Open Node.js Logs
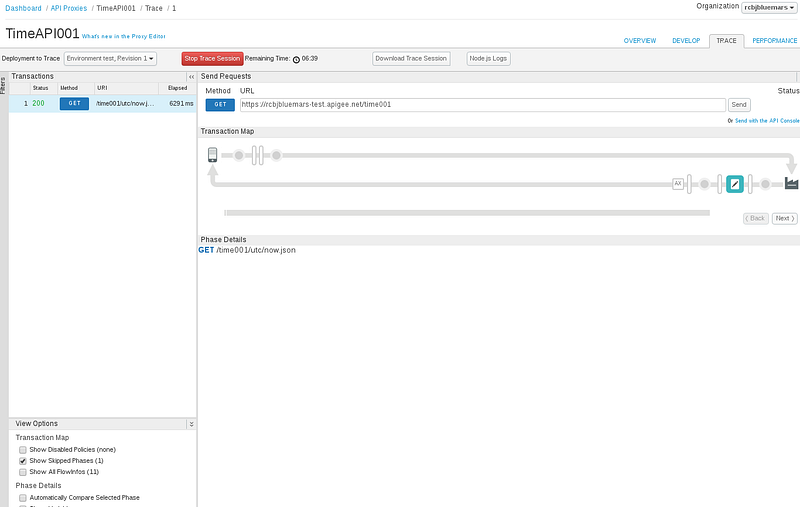Screen dimensions: 800x507 tap(488, 59)
